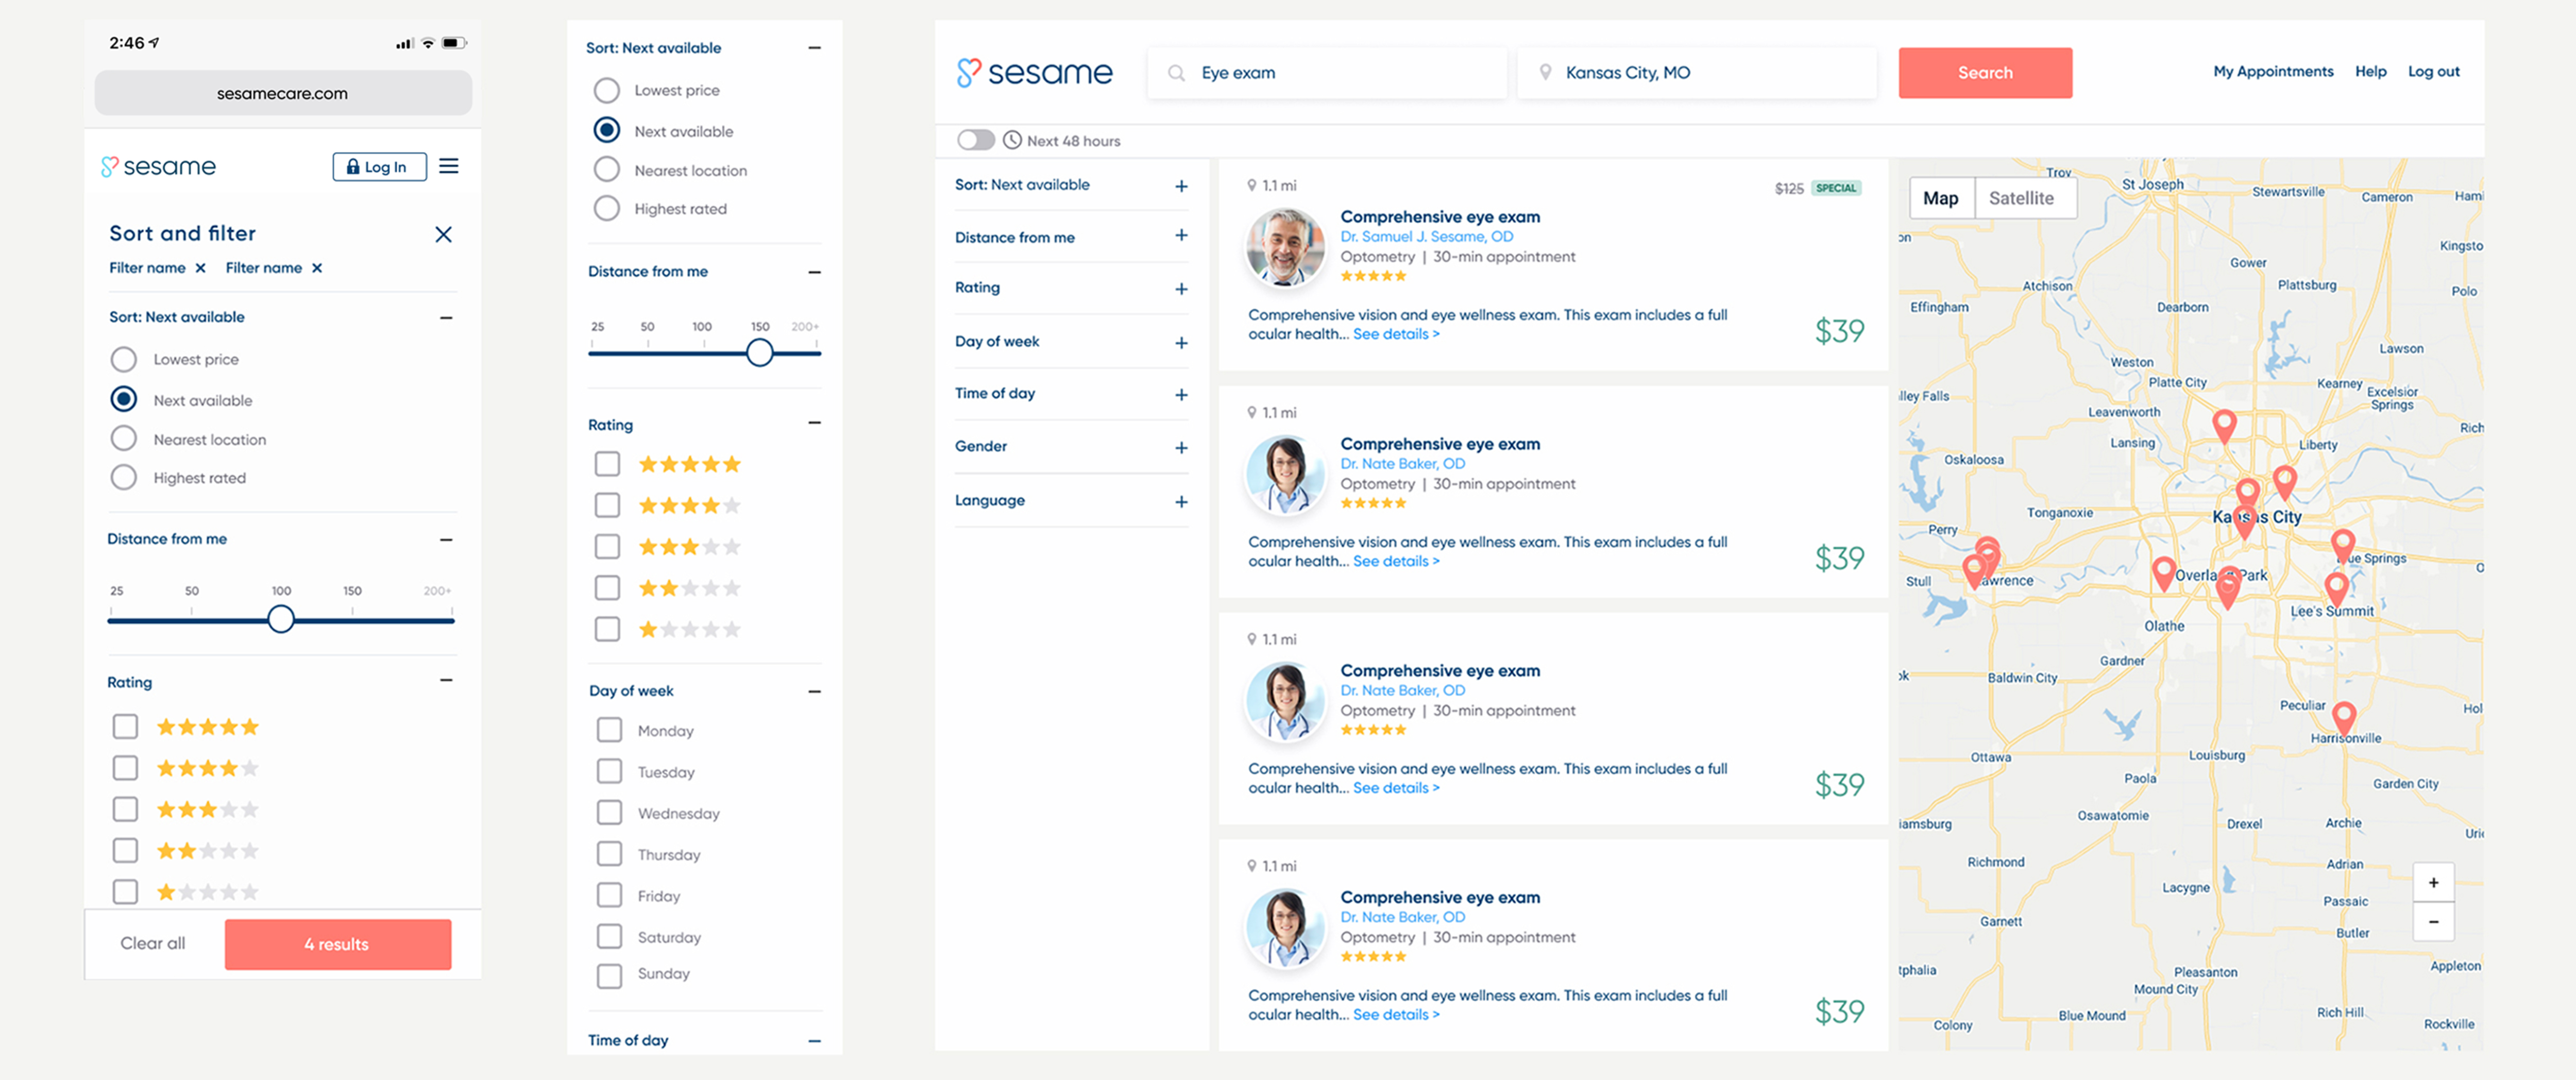
Task: Click the search magnifier icon beside Eye exam
Action: point(1176,73)
